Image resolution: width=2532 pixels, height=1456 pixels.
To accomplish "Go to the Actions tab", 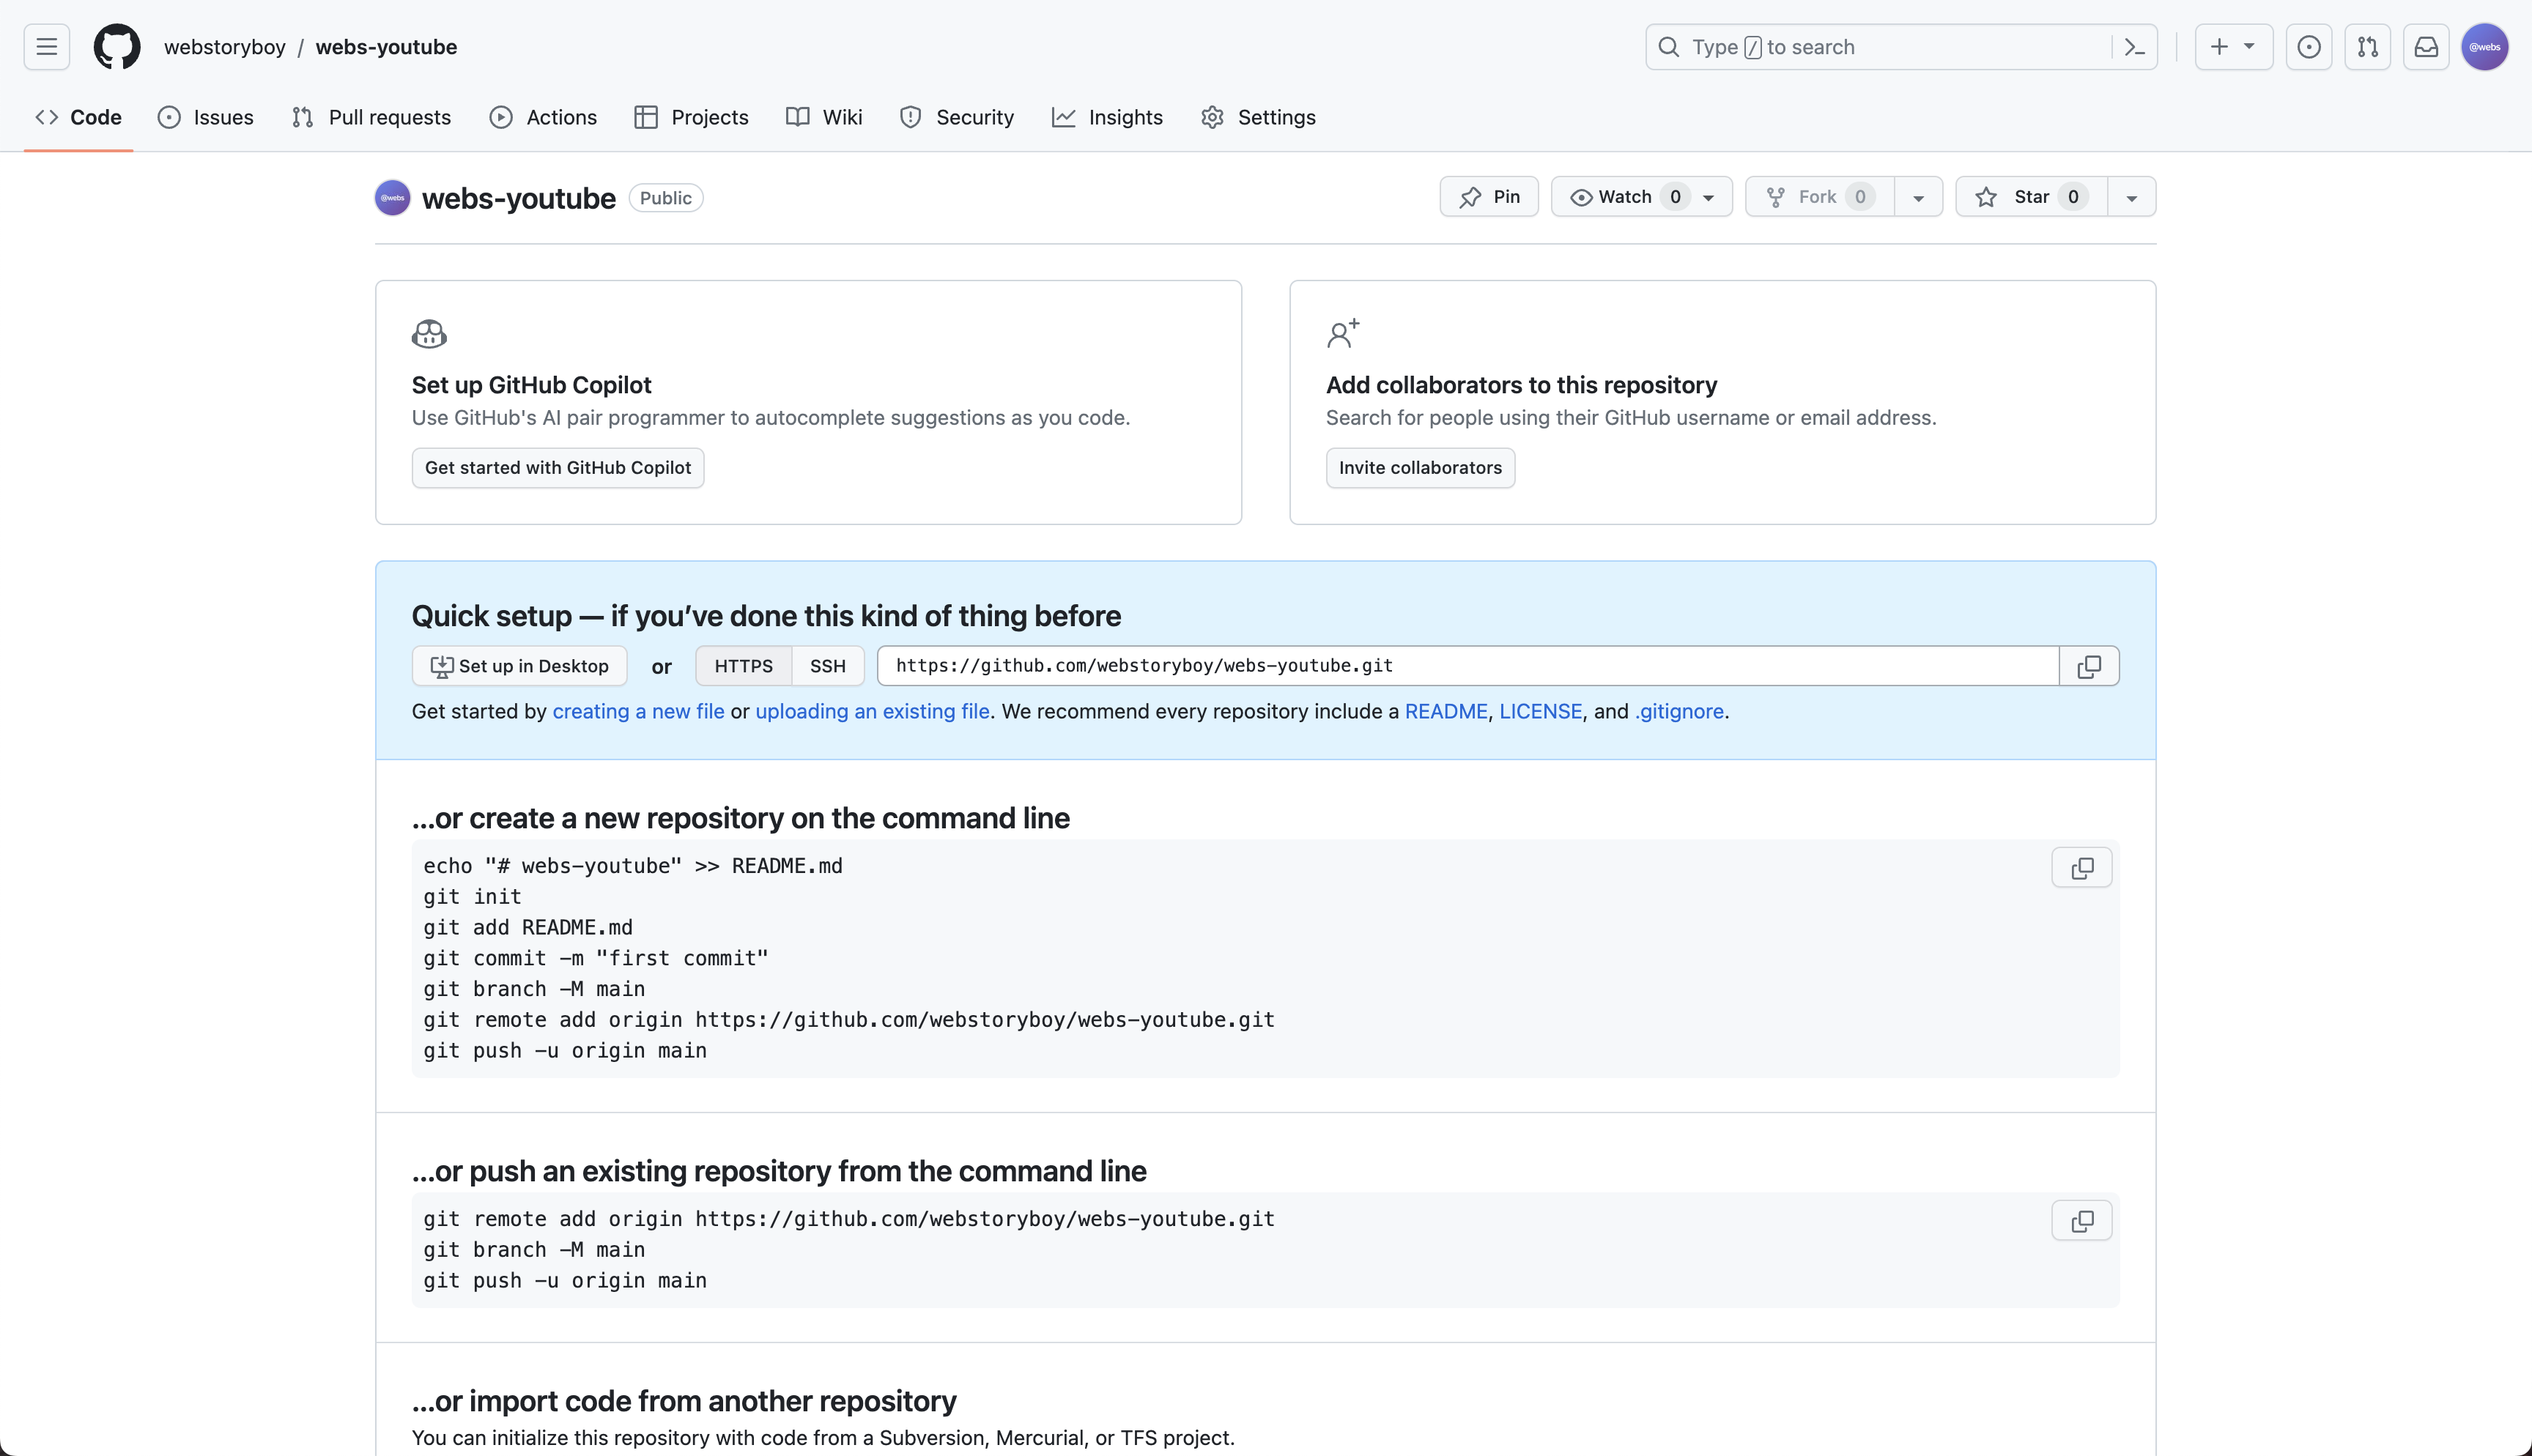I will click(543, 117).
